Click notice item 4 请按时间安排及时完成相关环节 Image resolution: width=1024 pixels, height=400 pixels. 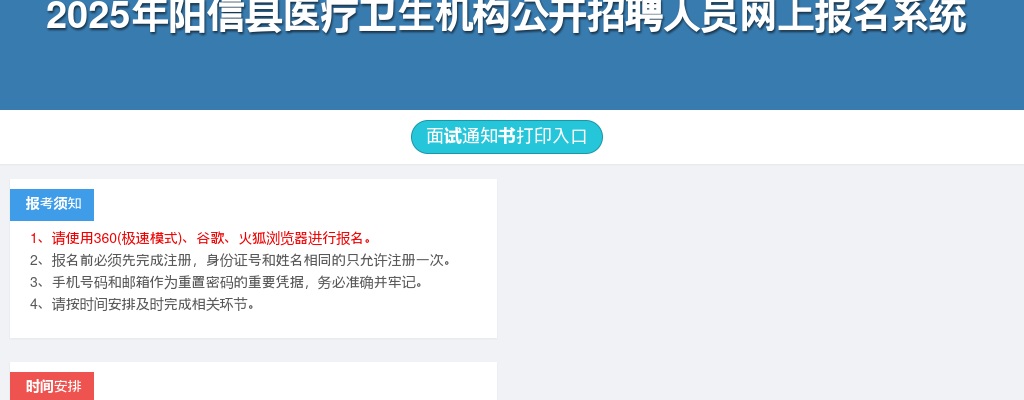(142, 305)
